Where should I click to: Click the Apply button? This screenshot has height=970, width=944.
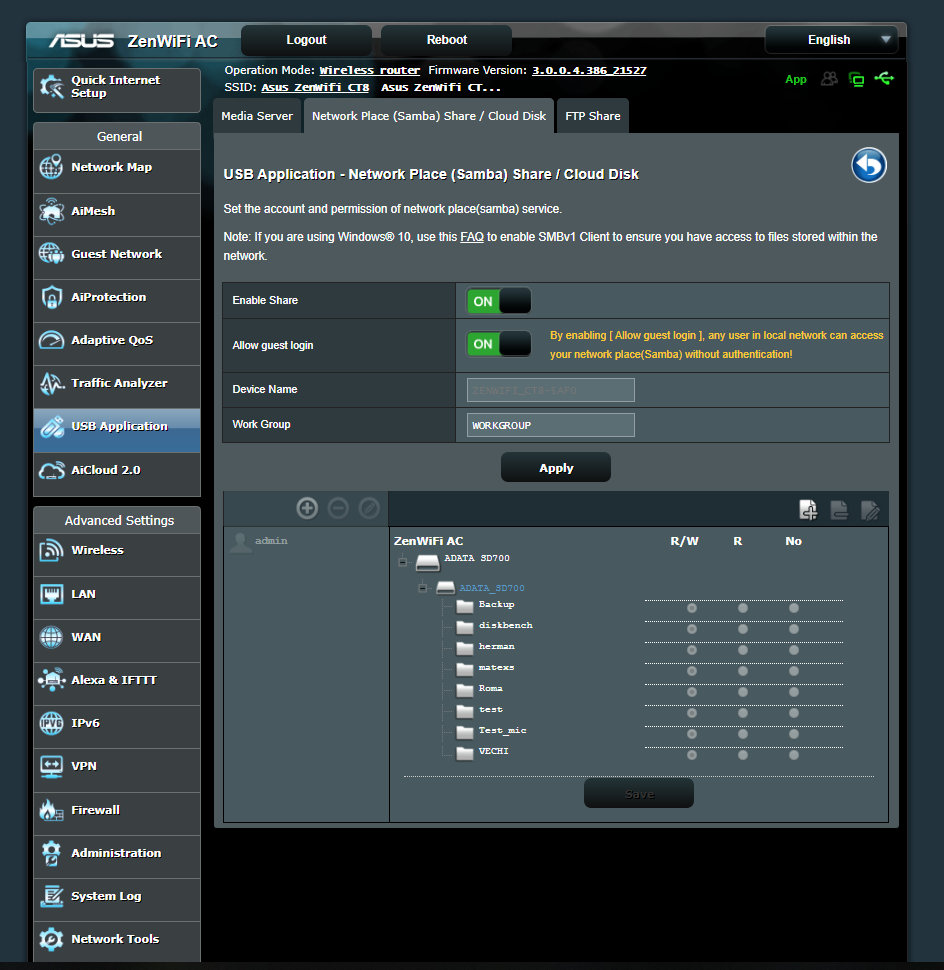click(x=556, y=468)
